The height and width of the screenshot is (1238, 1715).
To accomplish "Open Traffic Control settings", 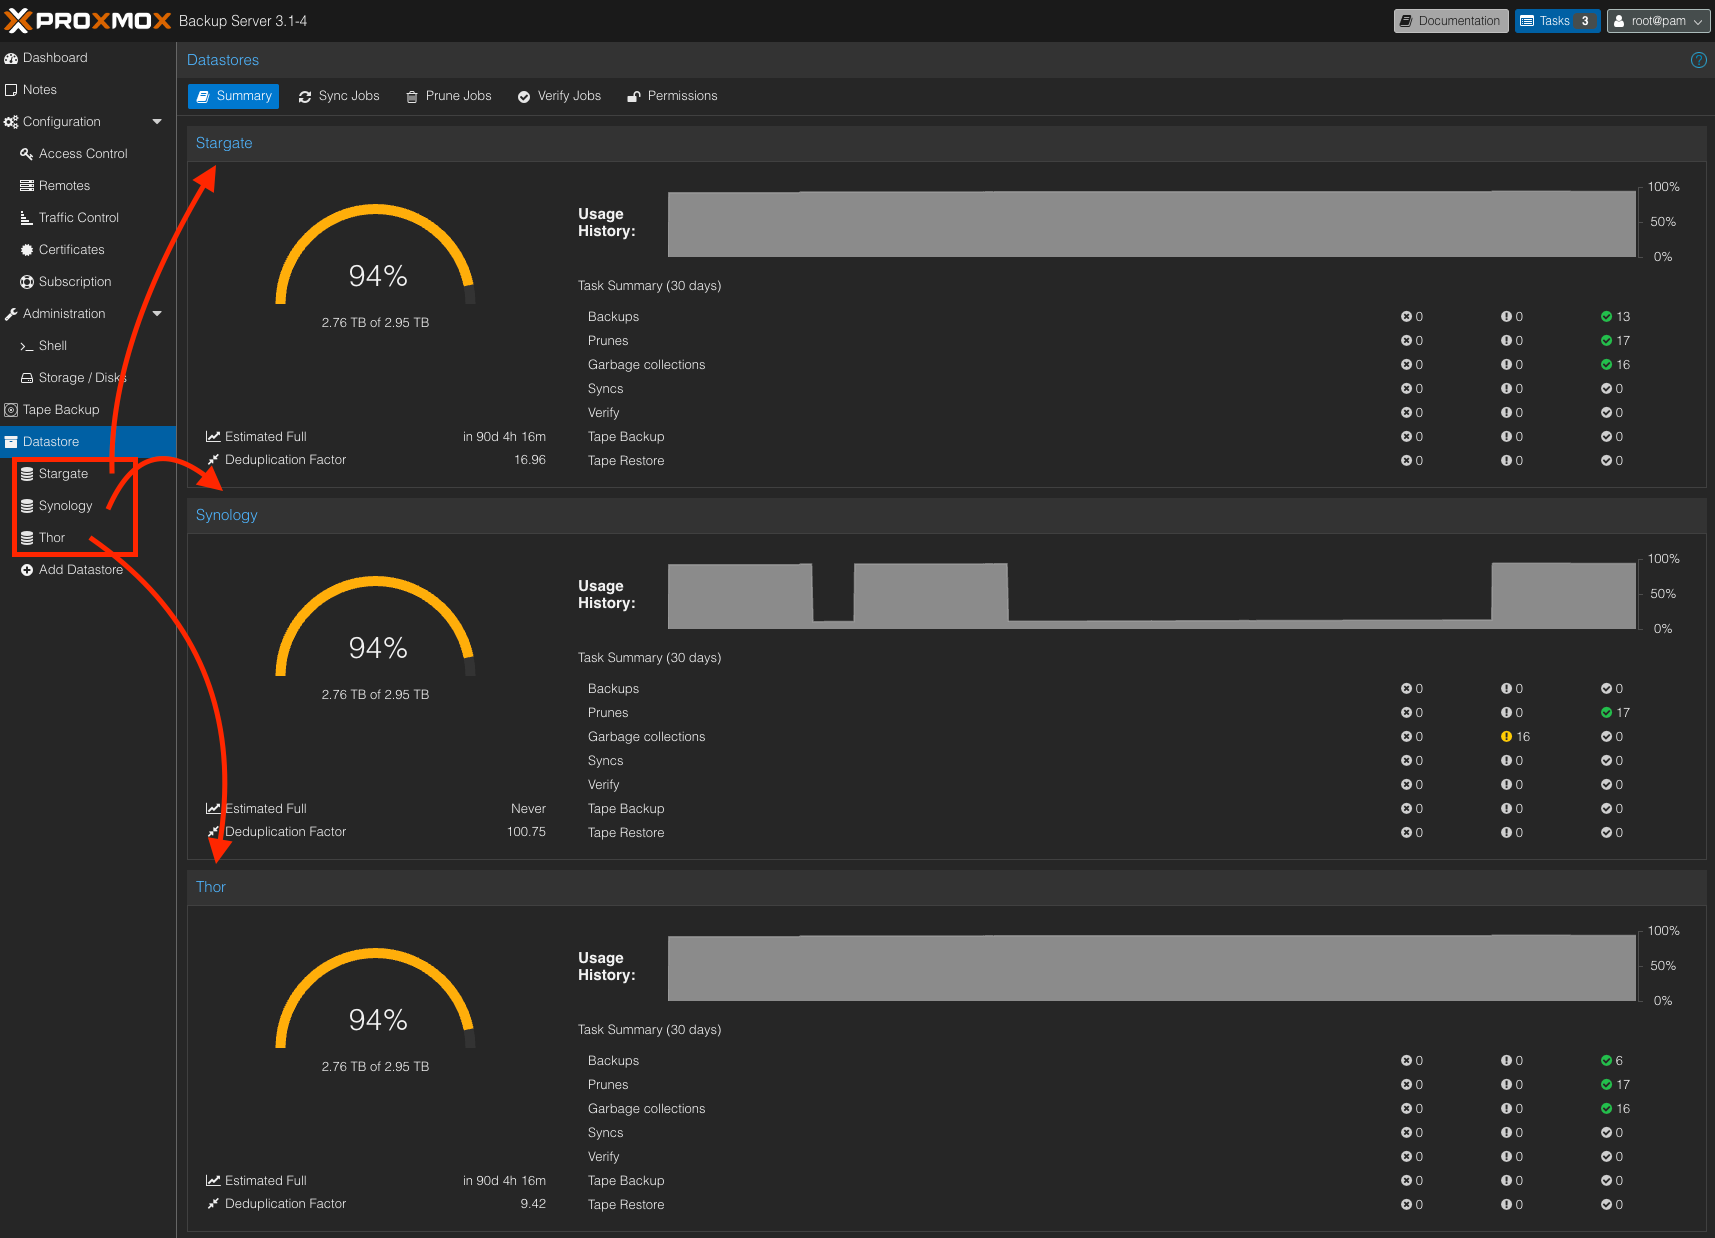I will pos(78,218).
